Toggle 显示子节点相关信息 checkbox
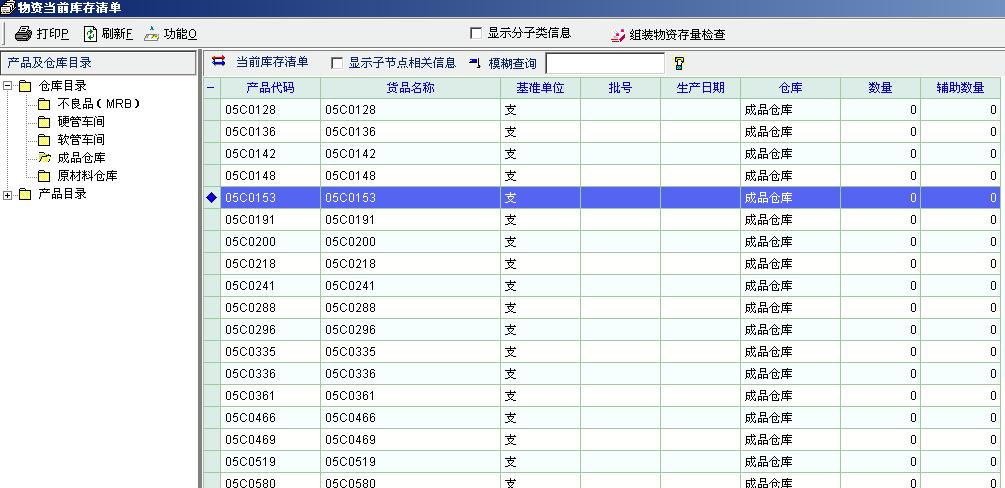 click(x=337, y=63)
